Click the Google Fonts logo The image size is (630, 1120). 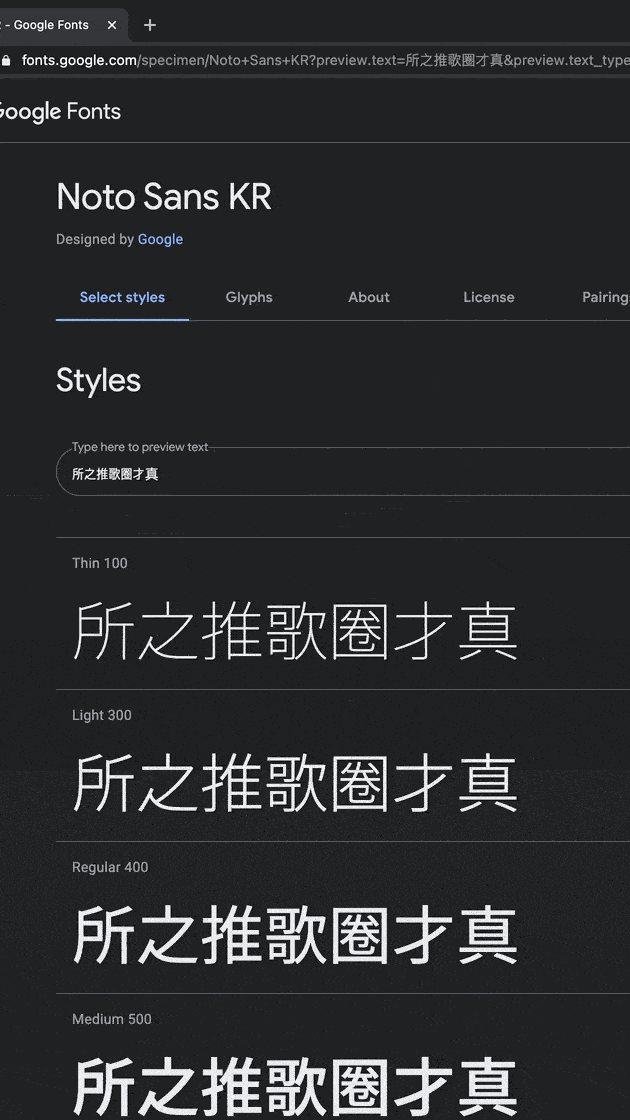[58, 112]
